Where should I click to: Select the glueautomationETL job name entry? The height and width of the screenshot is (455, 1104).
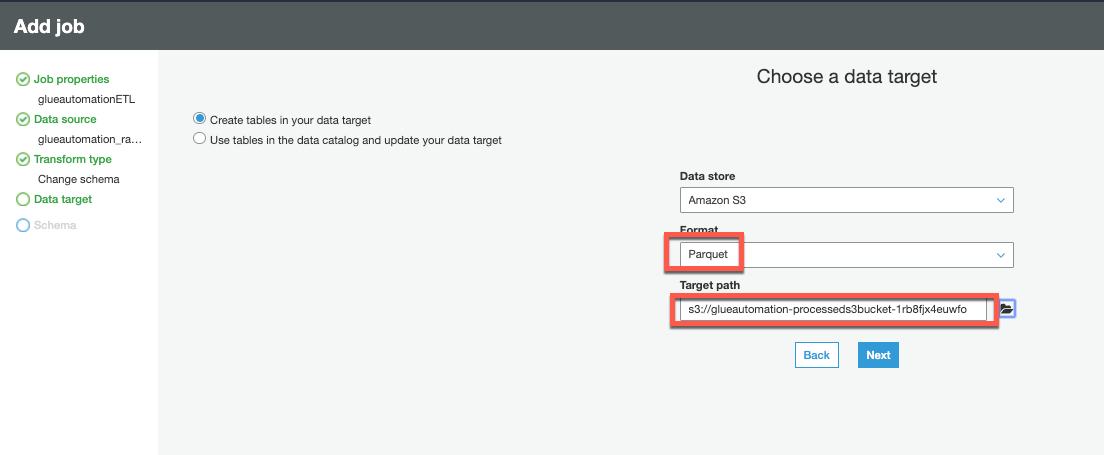(x=87, y=99)
